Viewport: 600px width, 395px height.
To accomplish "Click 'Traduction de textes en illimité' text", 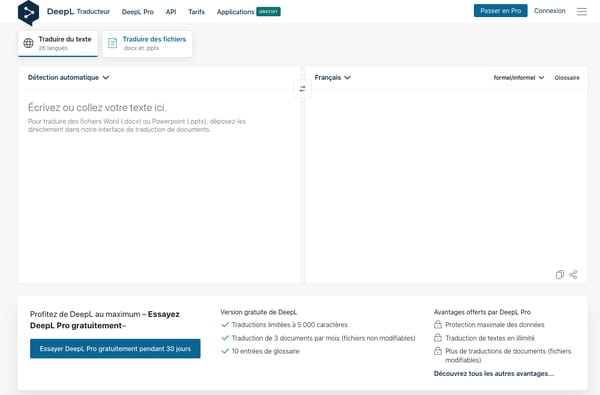I will click(490, 338).
